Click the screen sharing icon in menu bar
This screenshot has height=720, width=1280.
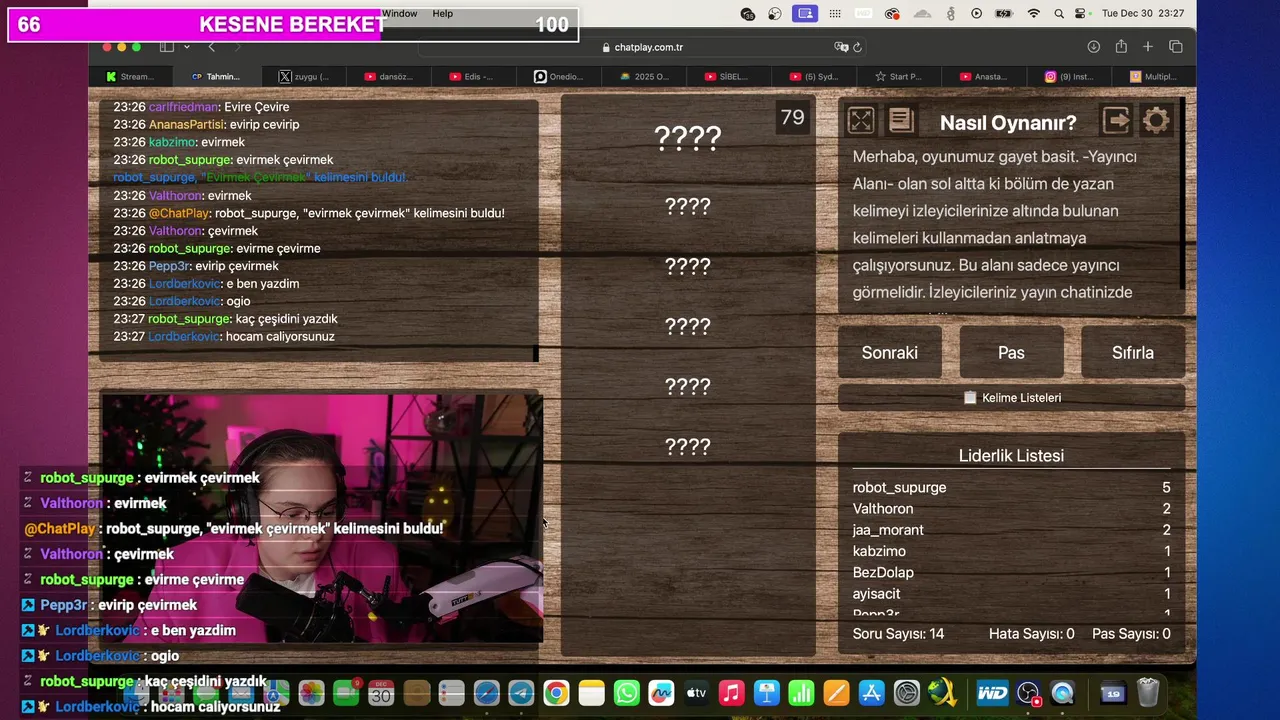coord(805,14)
